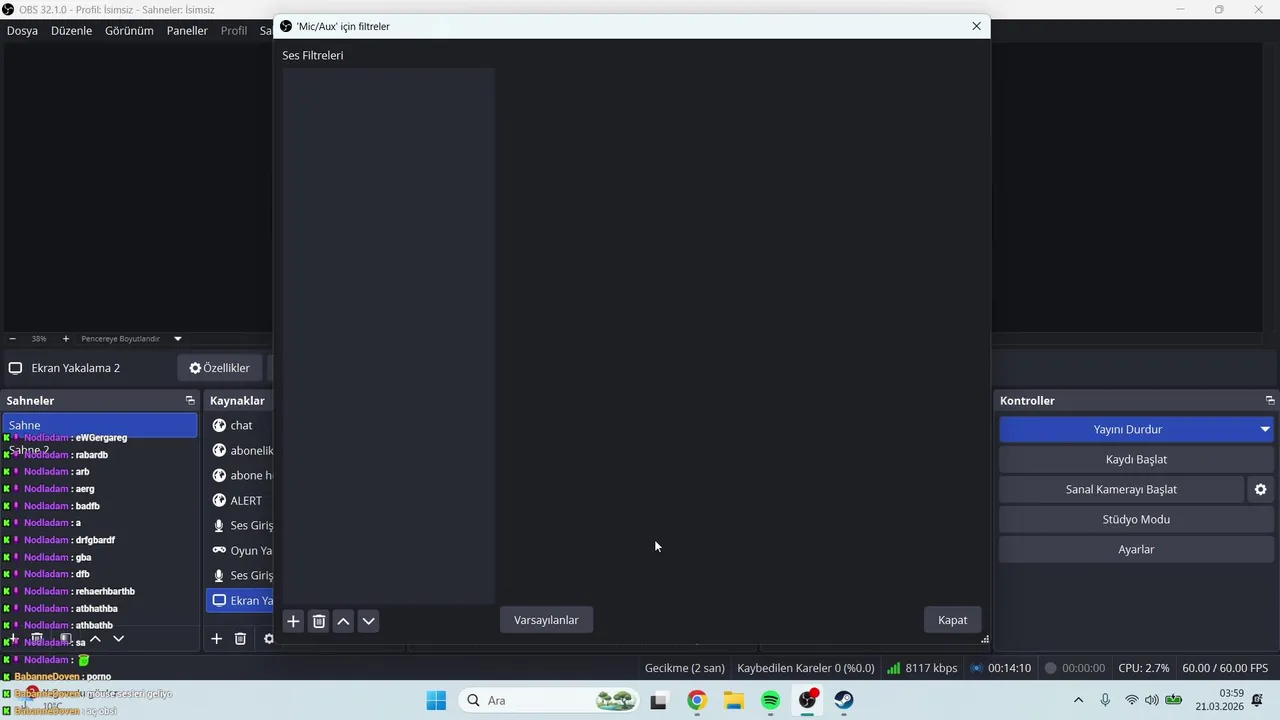Open virtual camera settings gear

coord(1260,489)
